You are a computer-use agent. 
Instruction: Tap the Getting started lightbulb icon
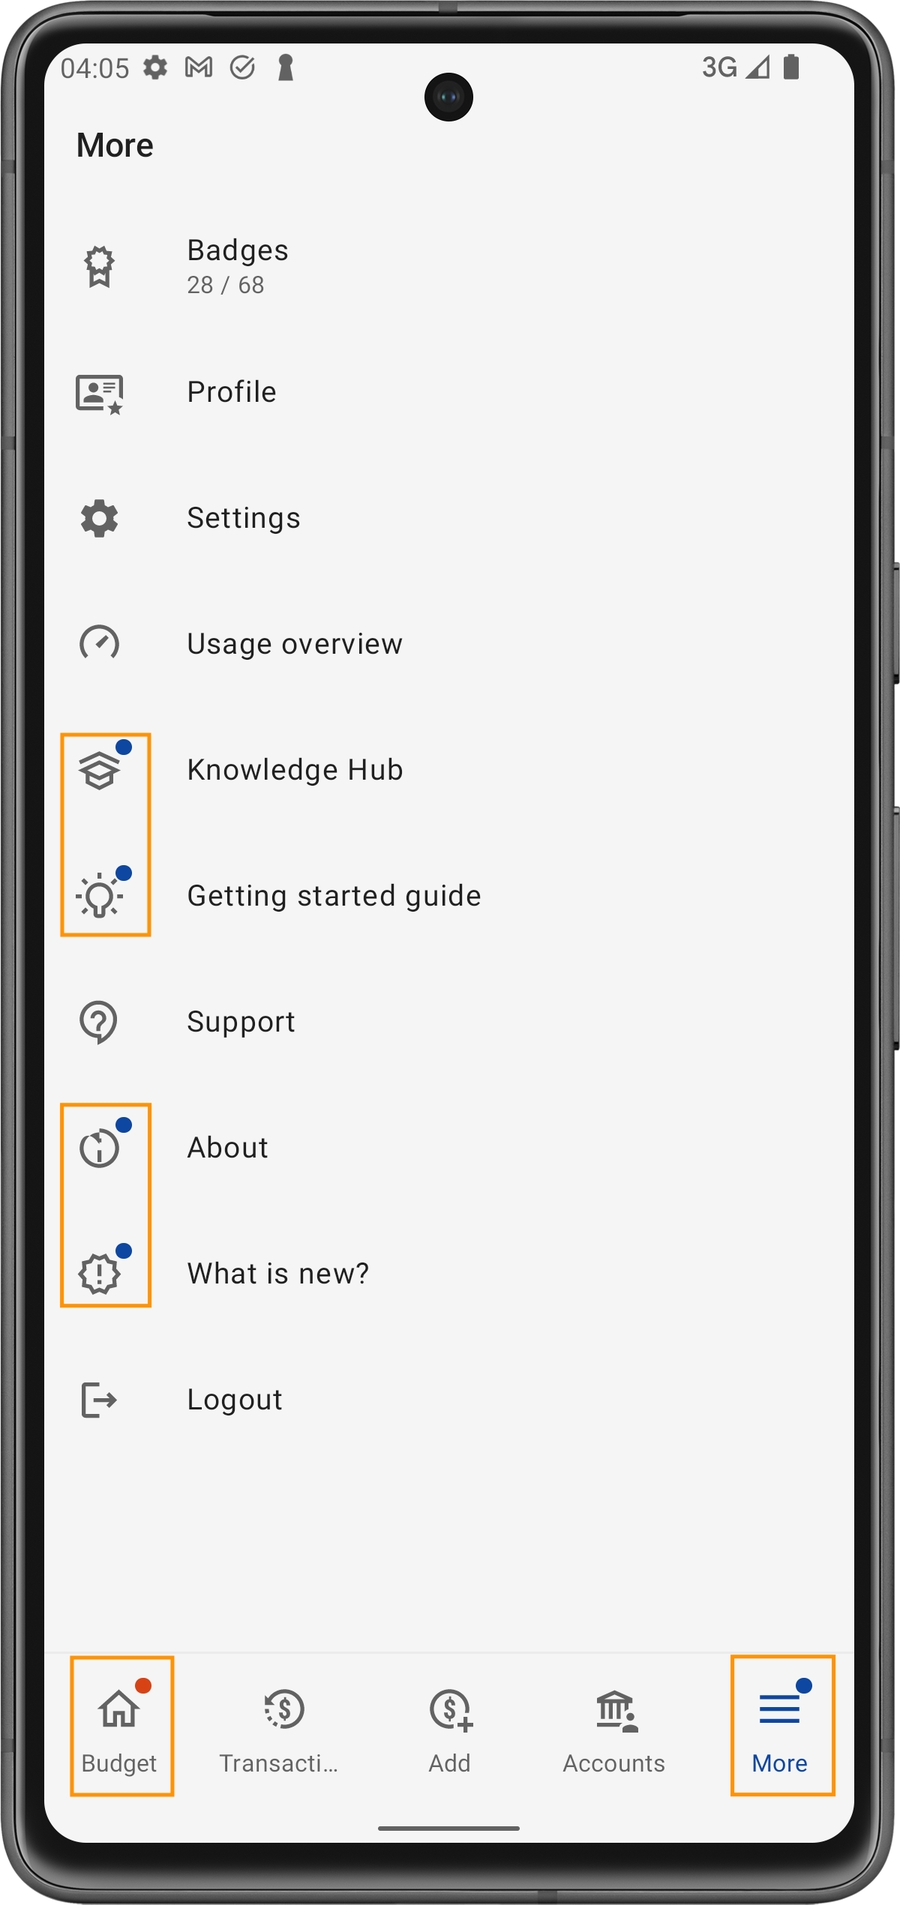click(99, 895)
